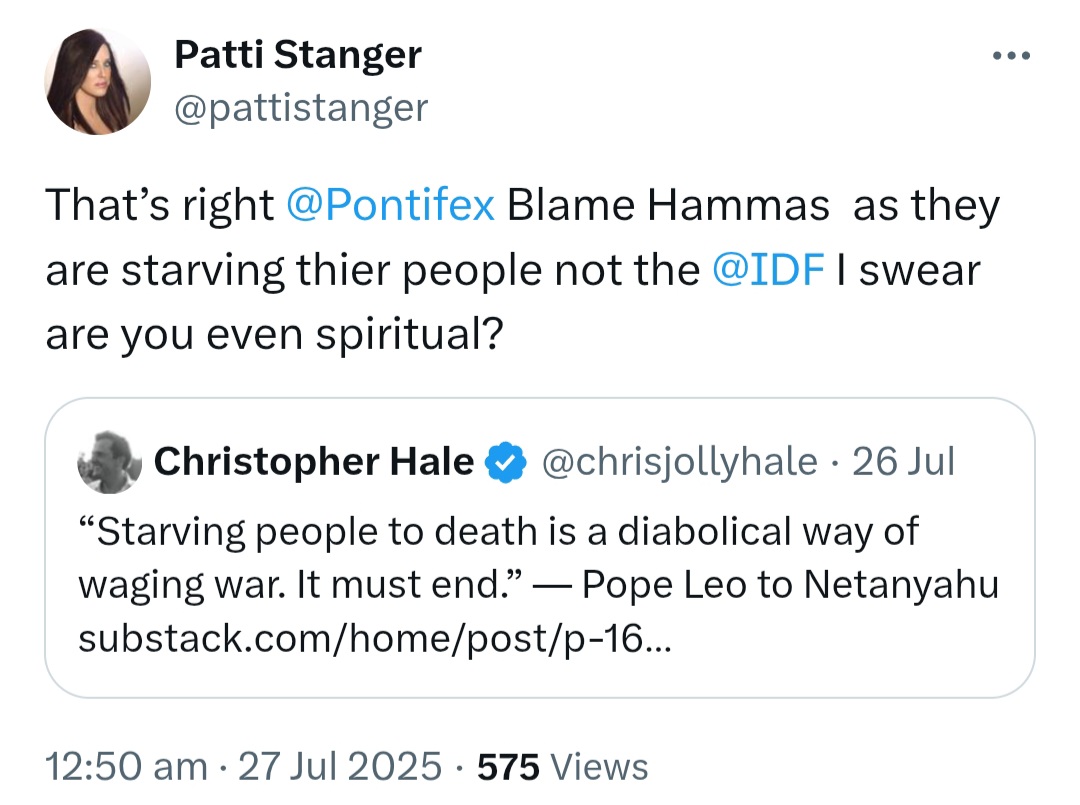Image resolution: width=1080 pixels, height=805 pixels.
Task: Click the Patti Stanger display name
Action: (298, 54)
